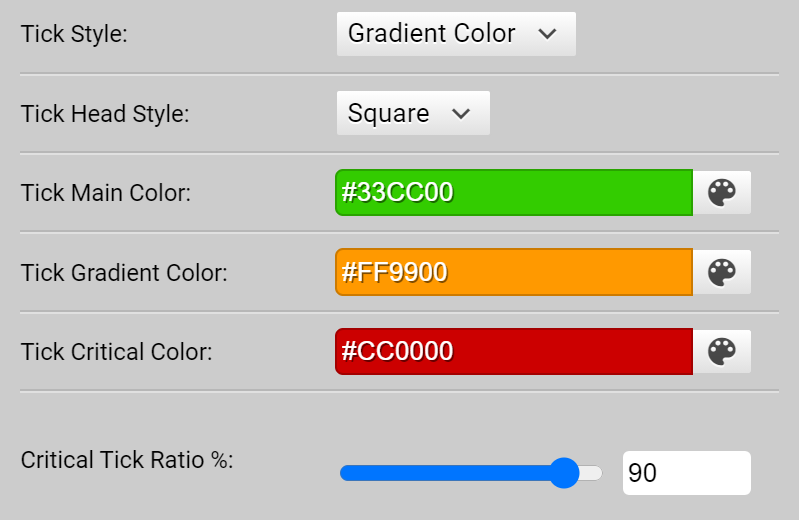
Task: Focus the ratio input showing 90
Action: pos(686,473)
